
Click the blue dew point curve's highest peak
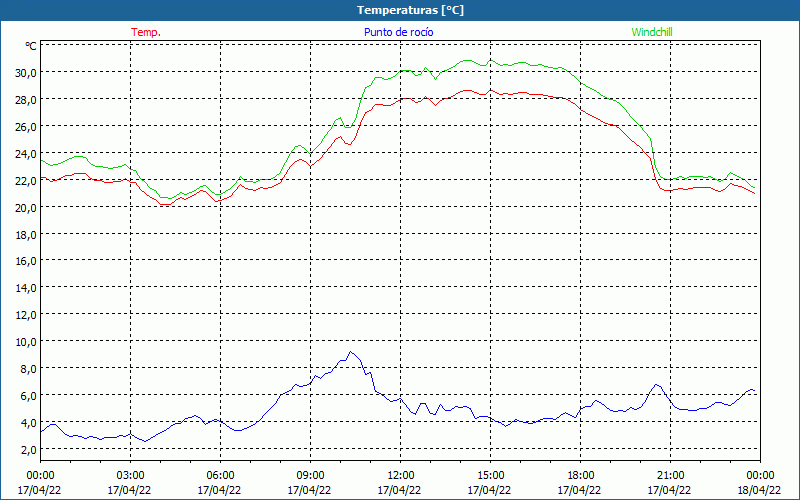point(350,352)
